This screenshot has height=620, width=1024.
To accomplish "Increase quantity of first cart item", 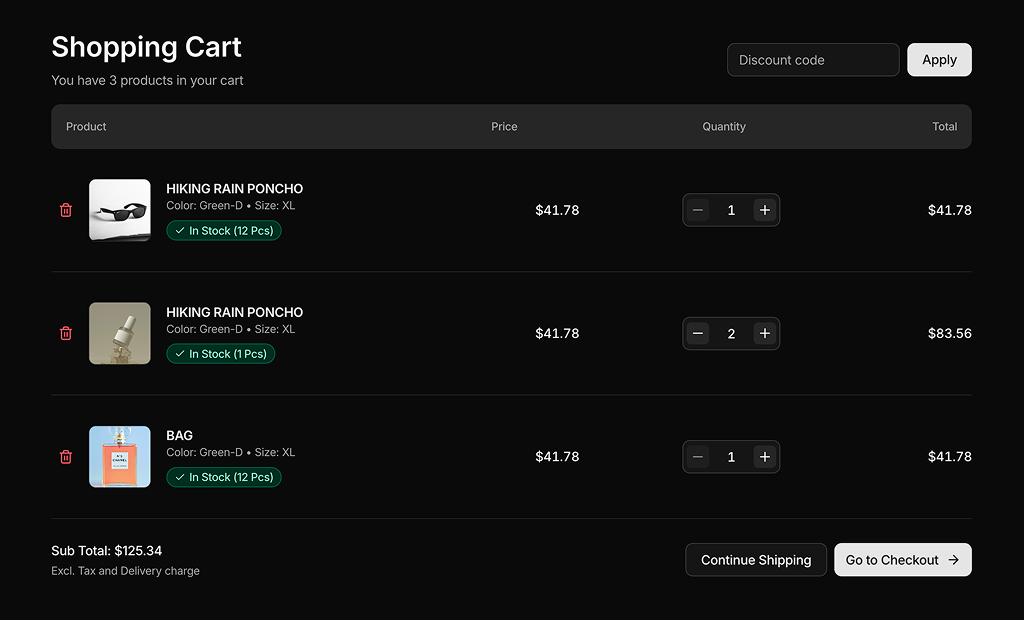I will pyautogui.click(x=765, y=210).
